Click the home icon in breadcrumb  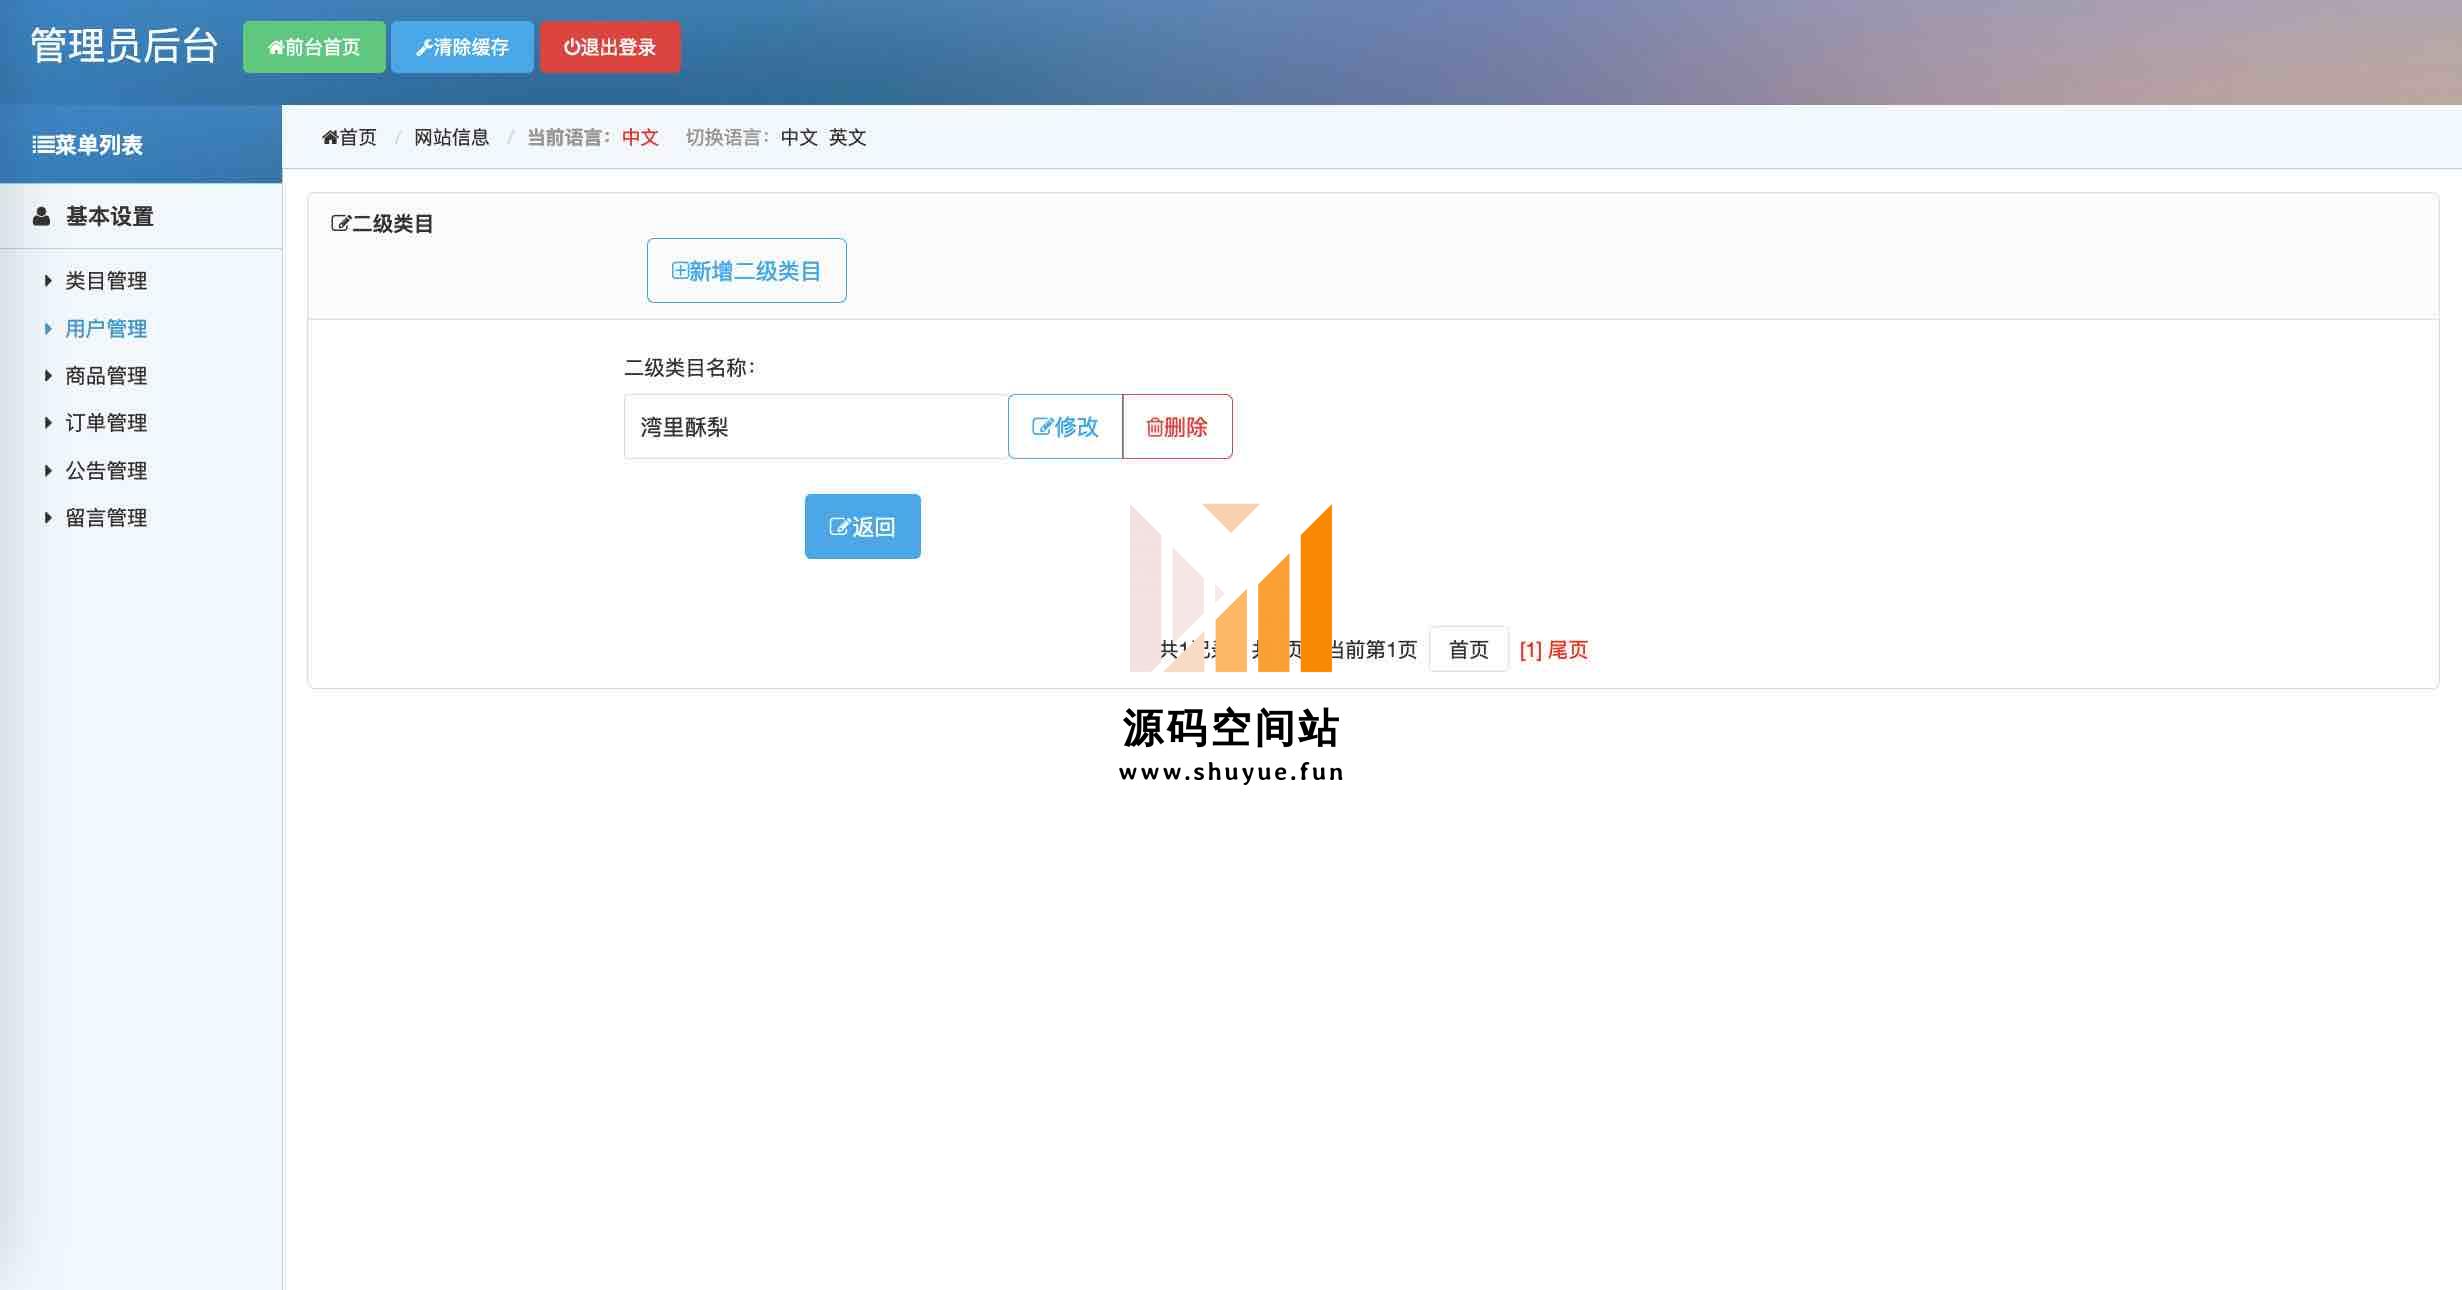click(330, 137)
